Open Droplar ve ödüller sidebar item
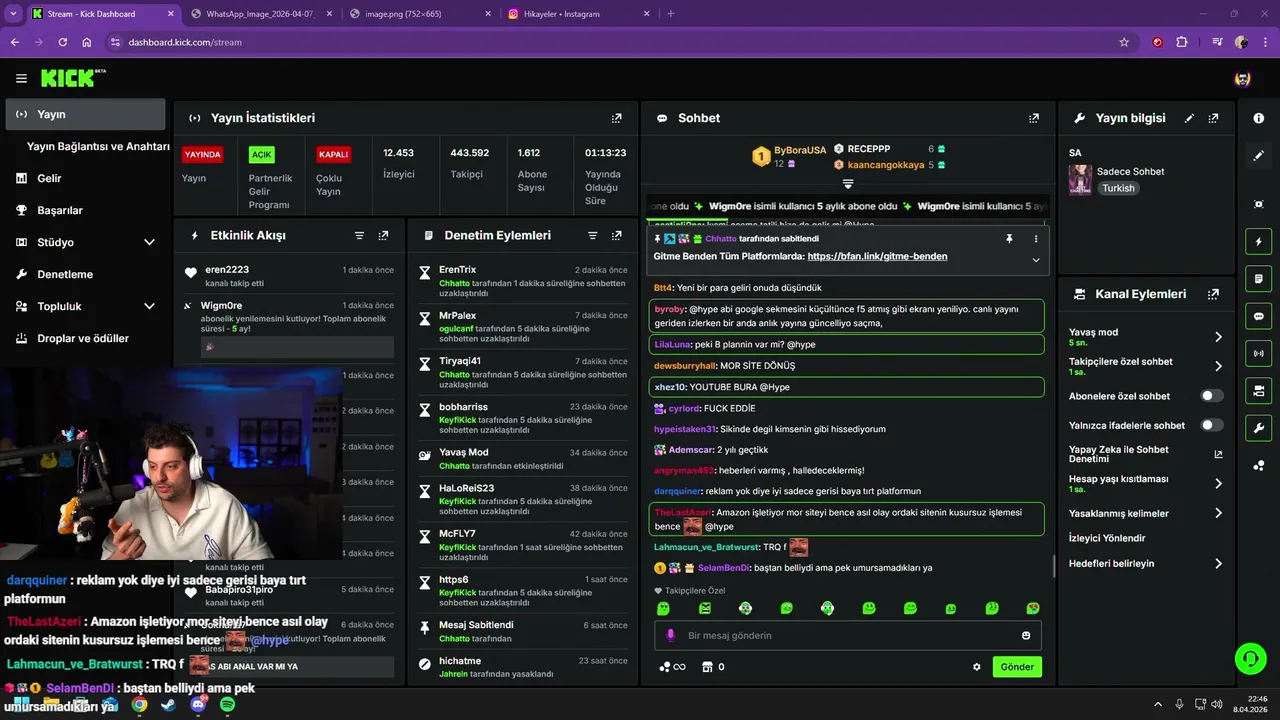The width and height of the screenshot is (1280, 720). tap(83, 338)
